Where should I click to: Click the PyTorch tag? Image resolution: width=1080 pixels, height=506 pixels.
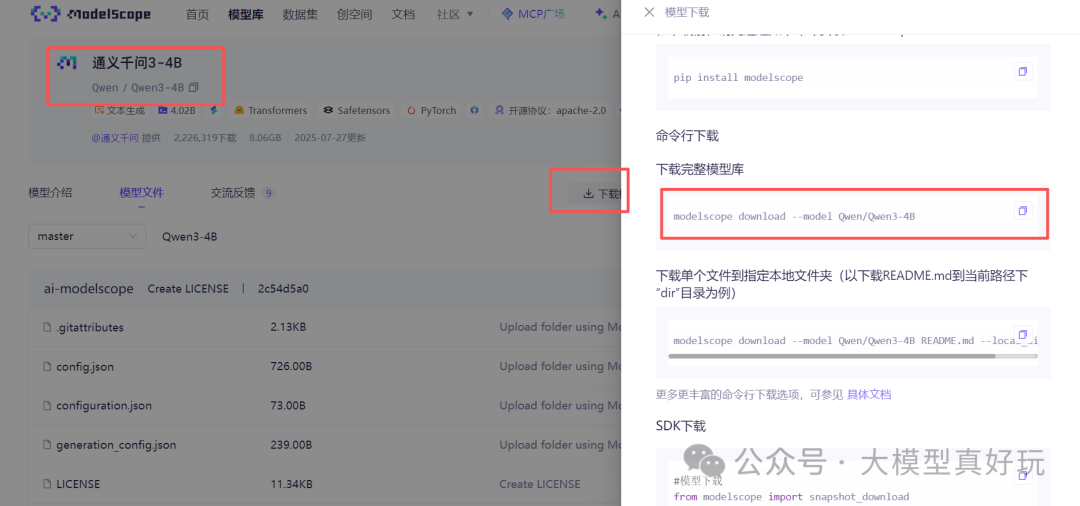pyautogui.click(x=432, y=110)
